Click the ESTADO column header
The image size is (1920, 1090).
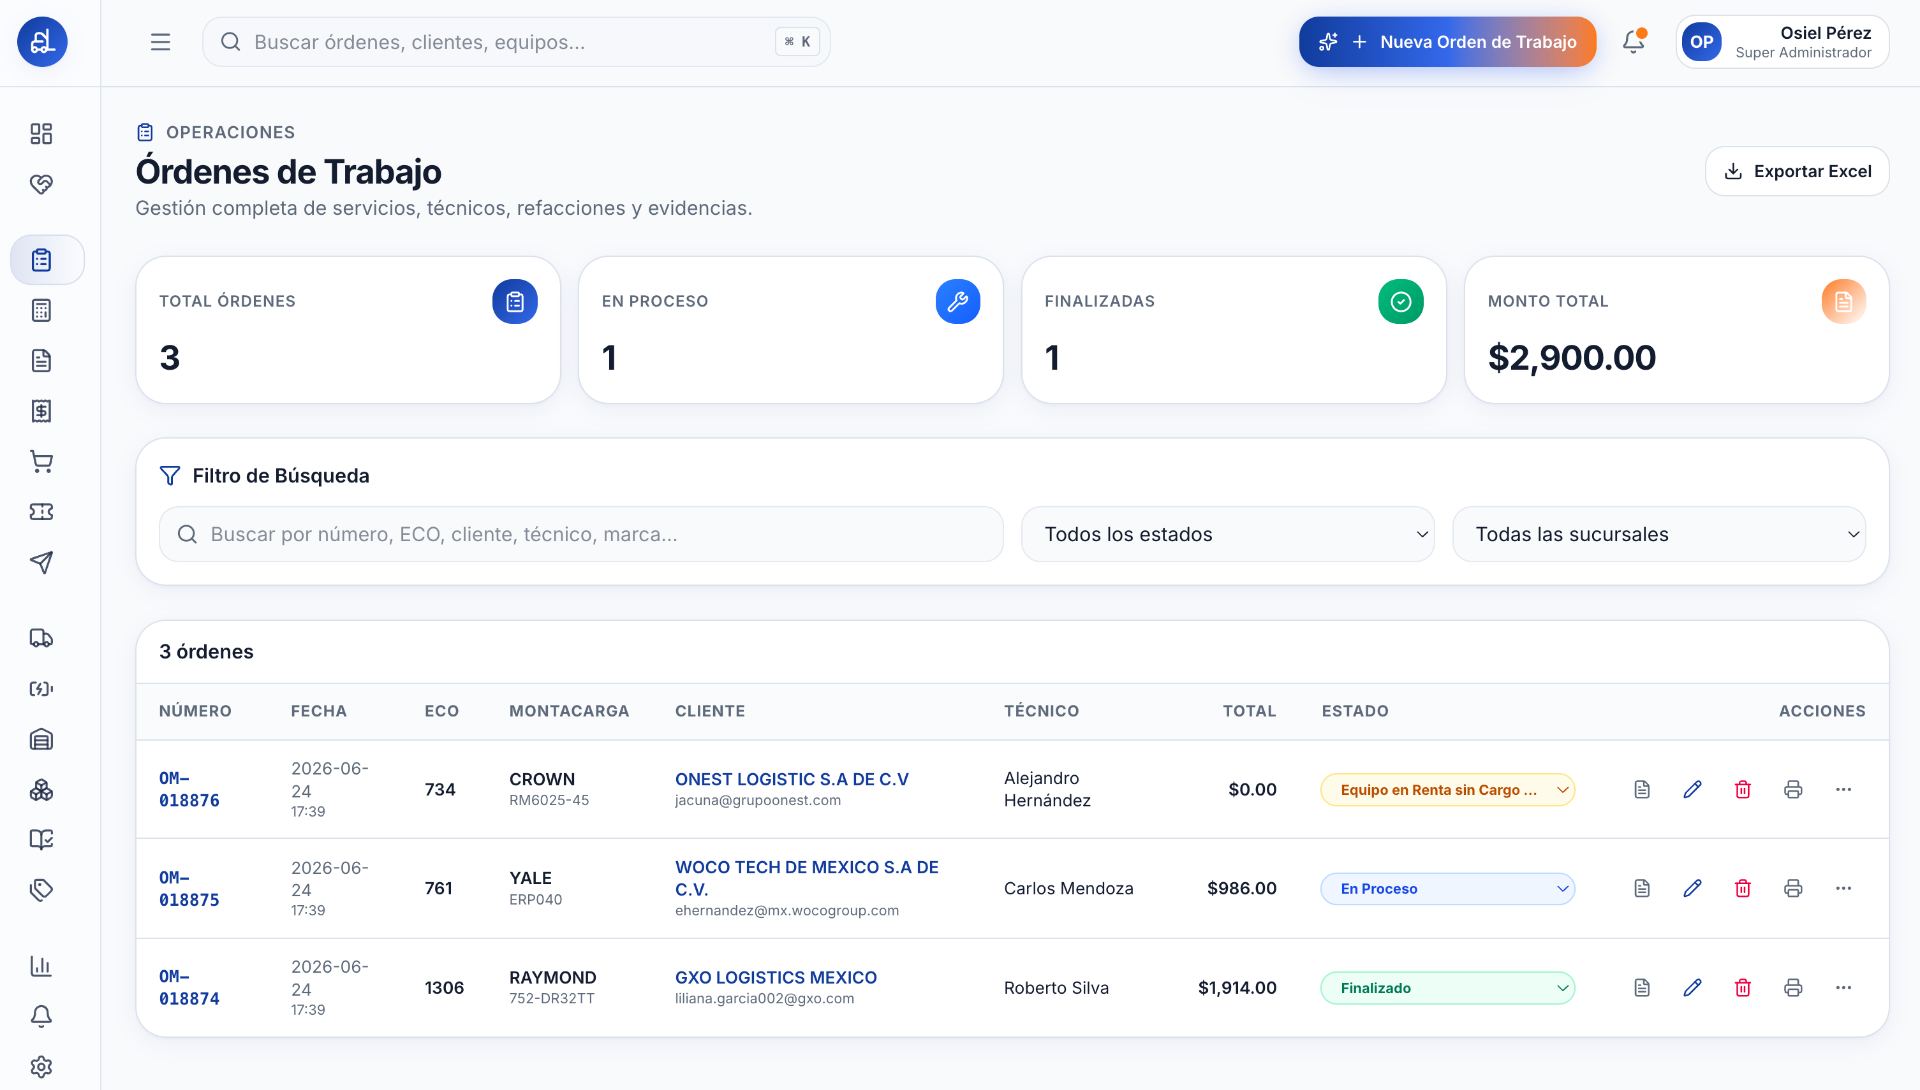click(x=1355, y=711)
